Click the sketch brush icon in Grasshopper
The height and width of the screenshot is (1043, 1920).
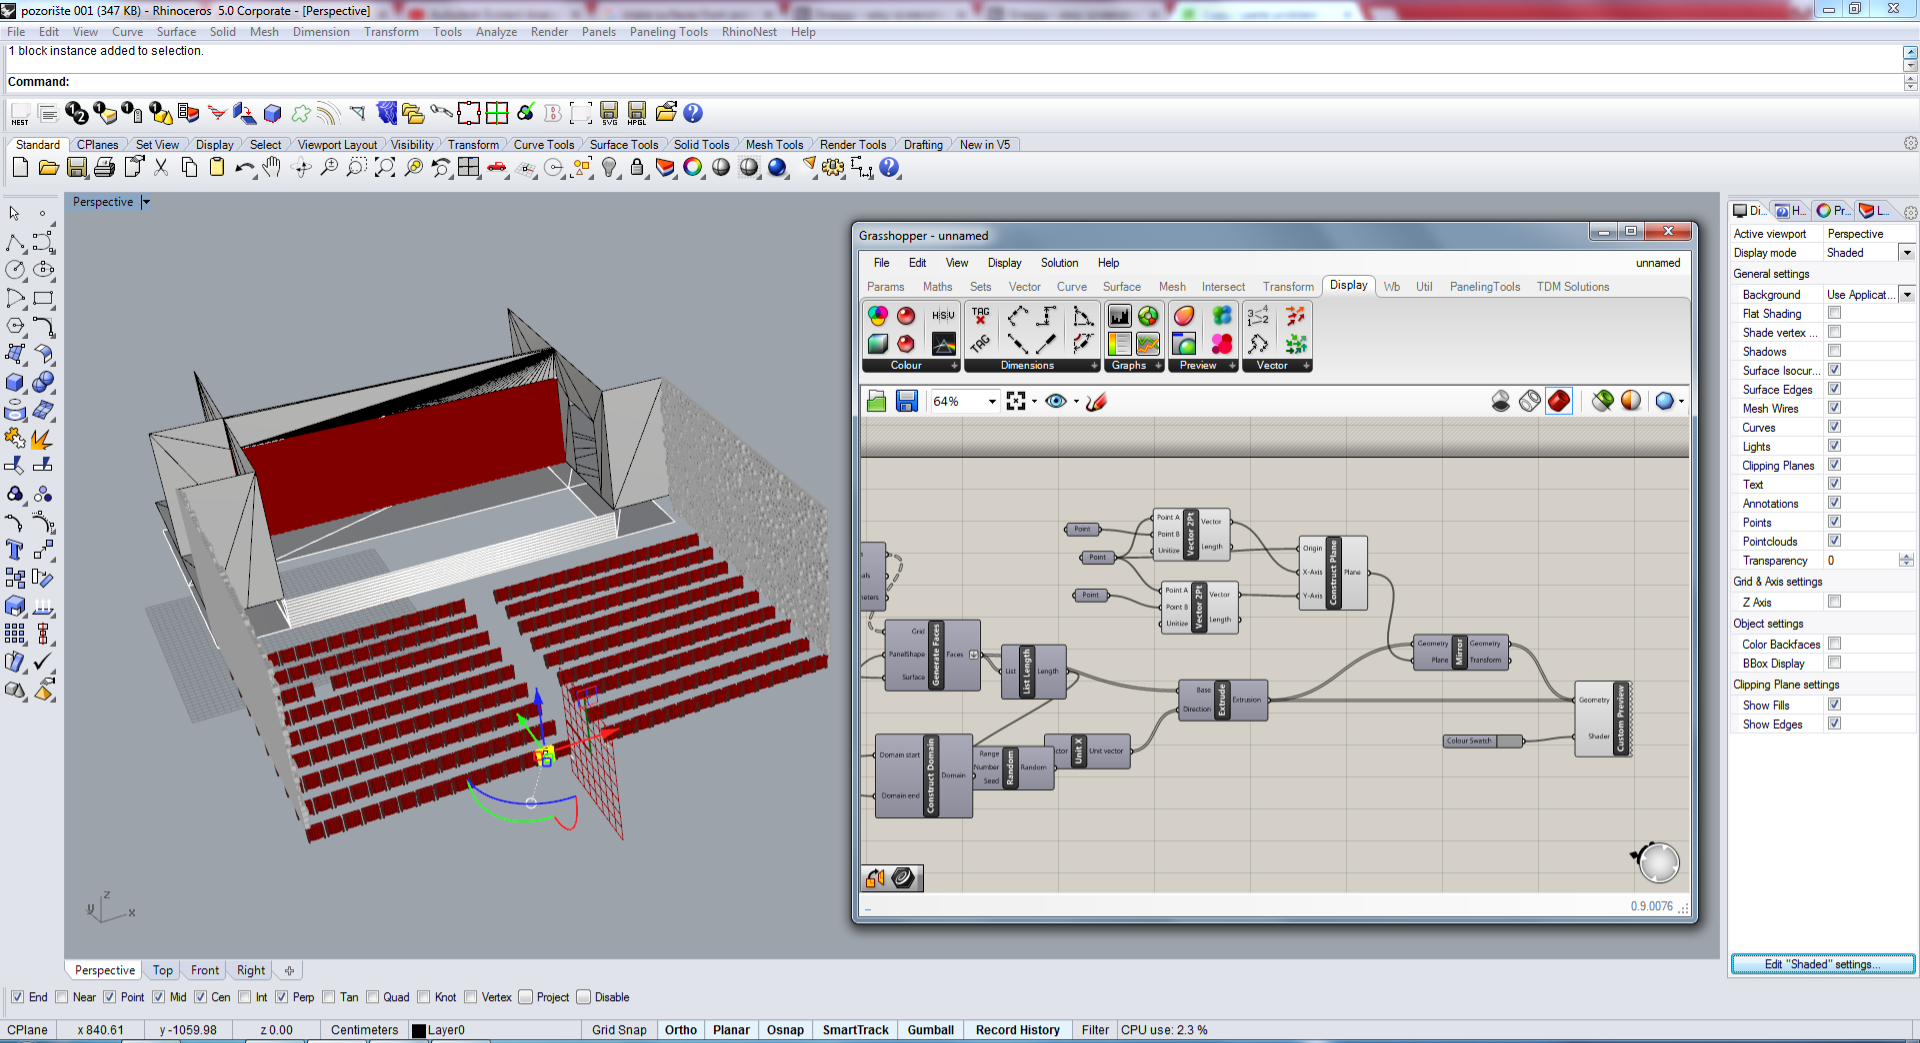tap(1097, 401)
